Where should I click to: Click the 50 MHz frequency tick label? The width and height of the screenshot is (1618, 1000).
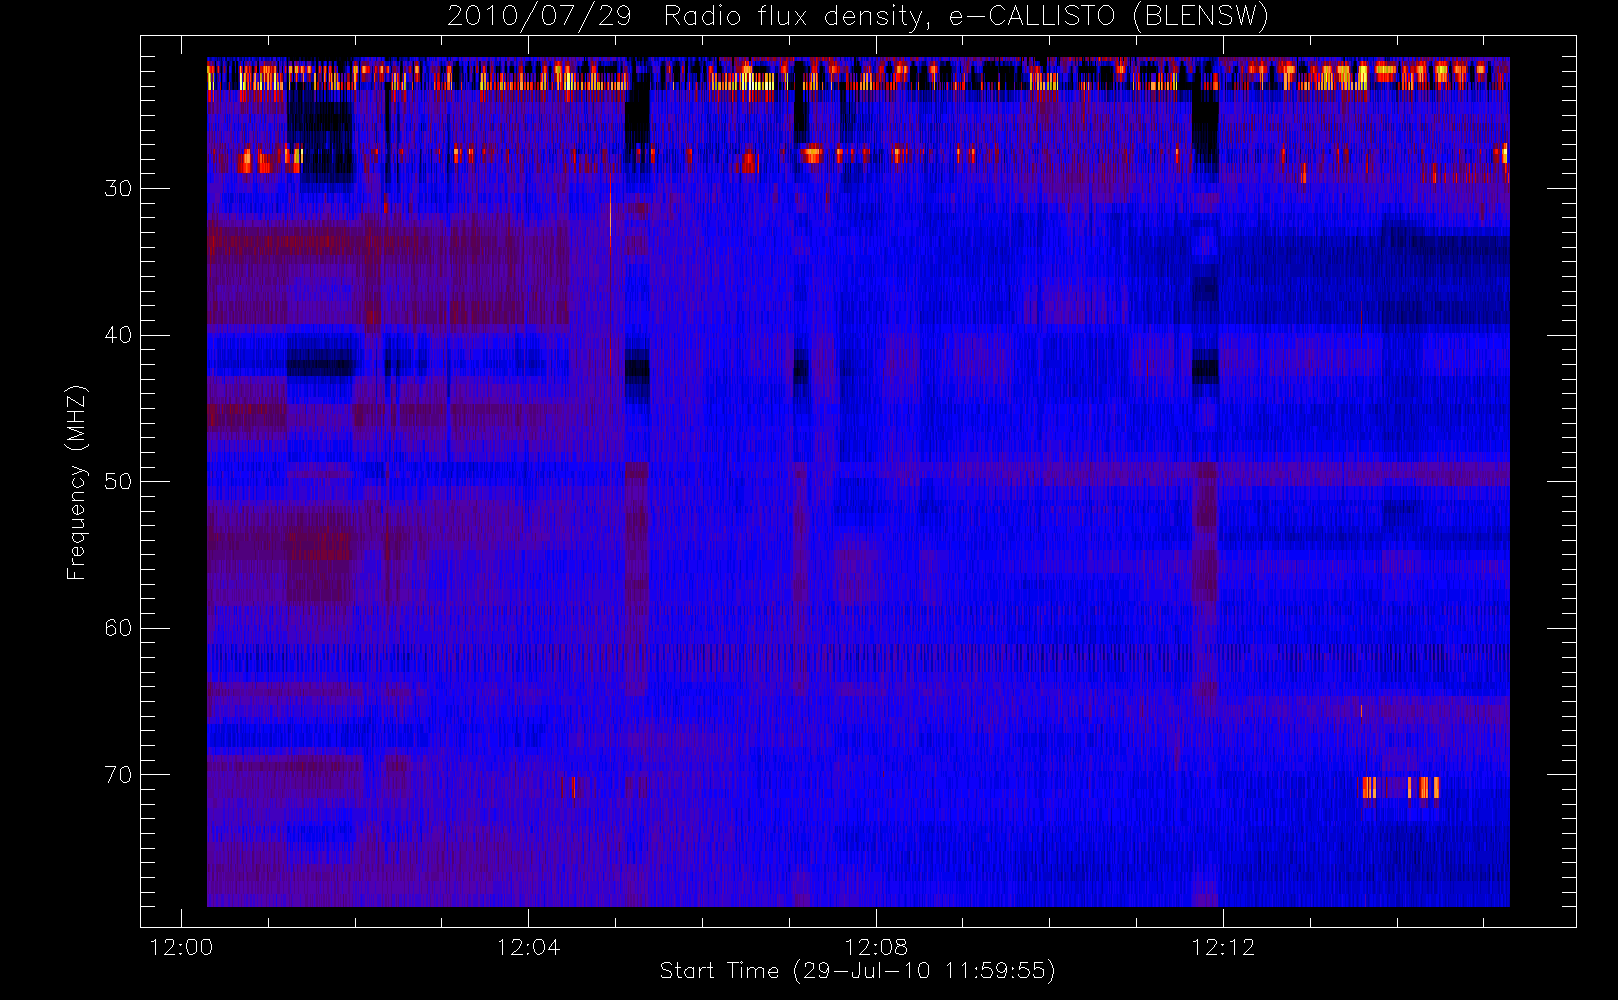click(x=118, y=482)
